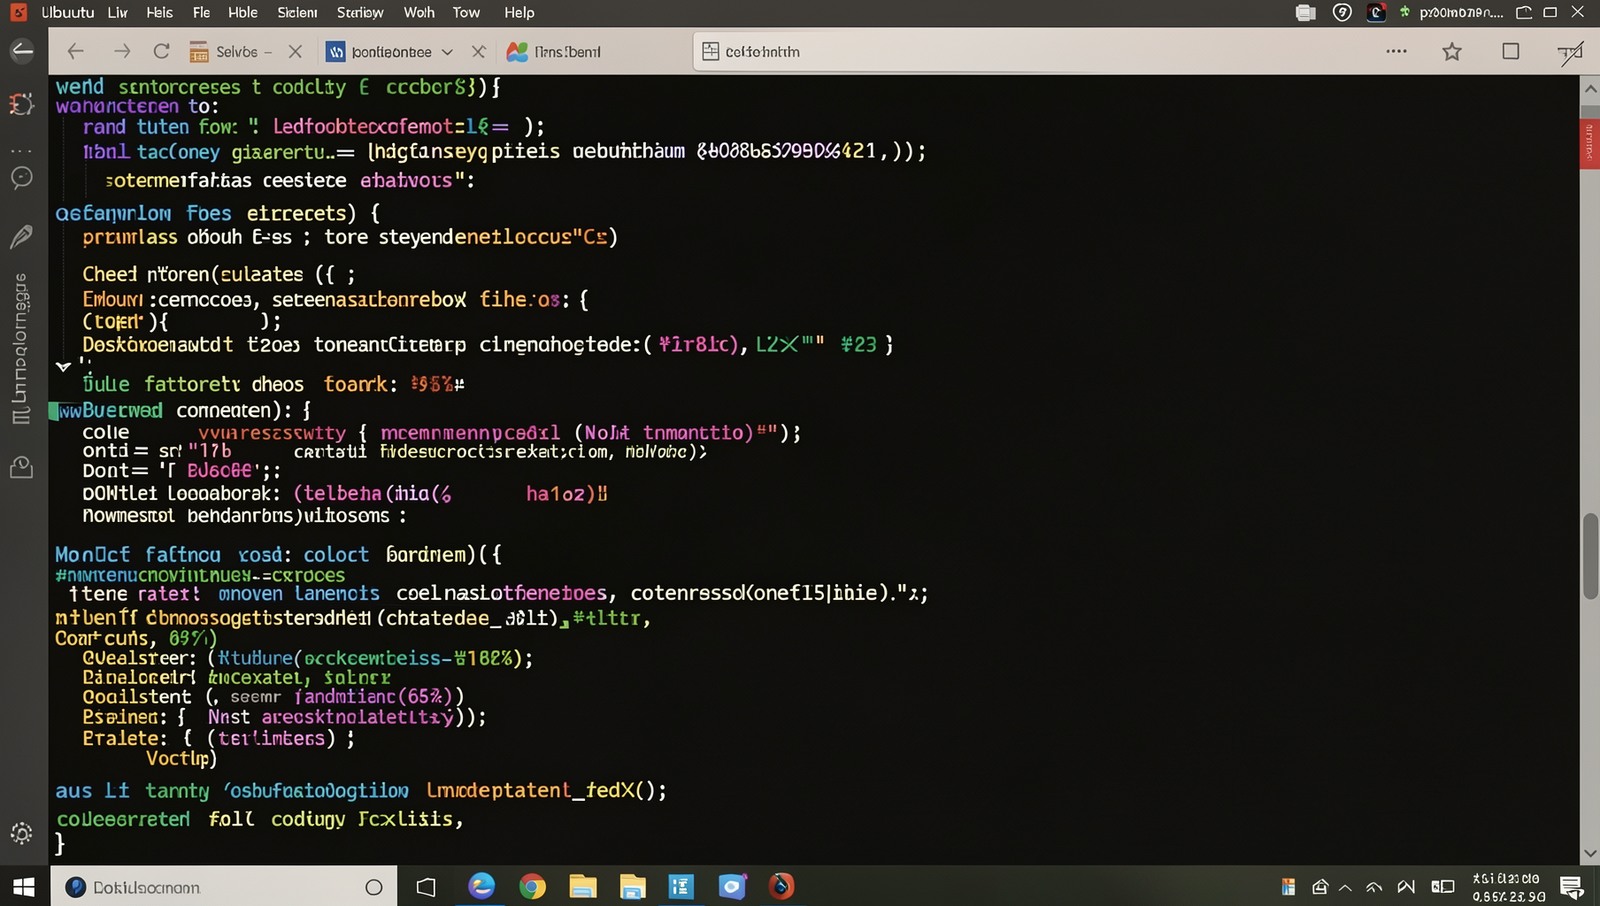The width and height of the screenshot is (1600, 906).
Task: Expand the dropdown chevron on the jponfleonbee tab
Action: [x=447, y=52]
